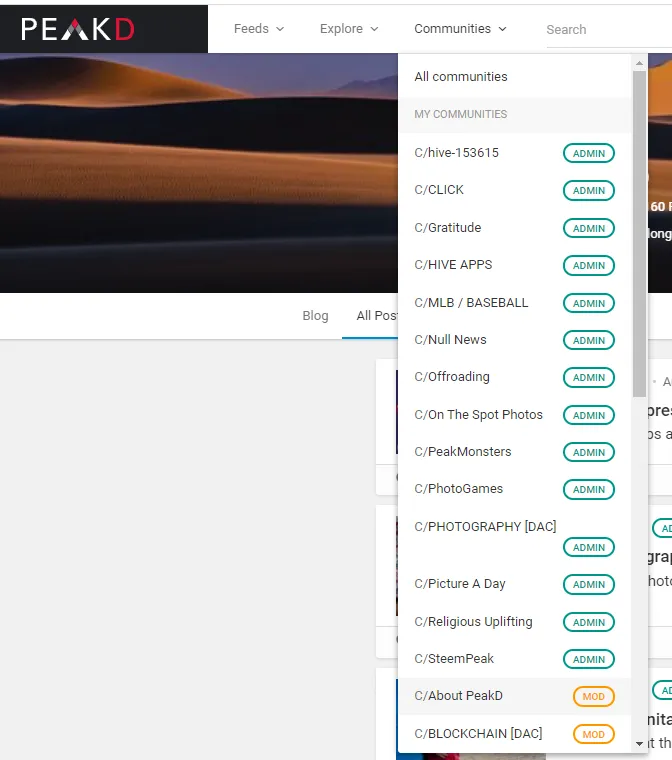Click the ADMIN badge next to C/CLICK

point(589,190)
